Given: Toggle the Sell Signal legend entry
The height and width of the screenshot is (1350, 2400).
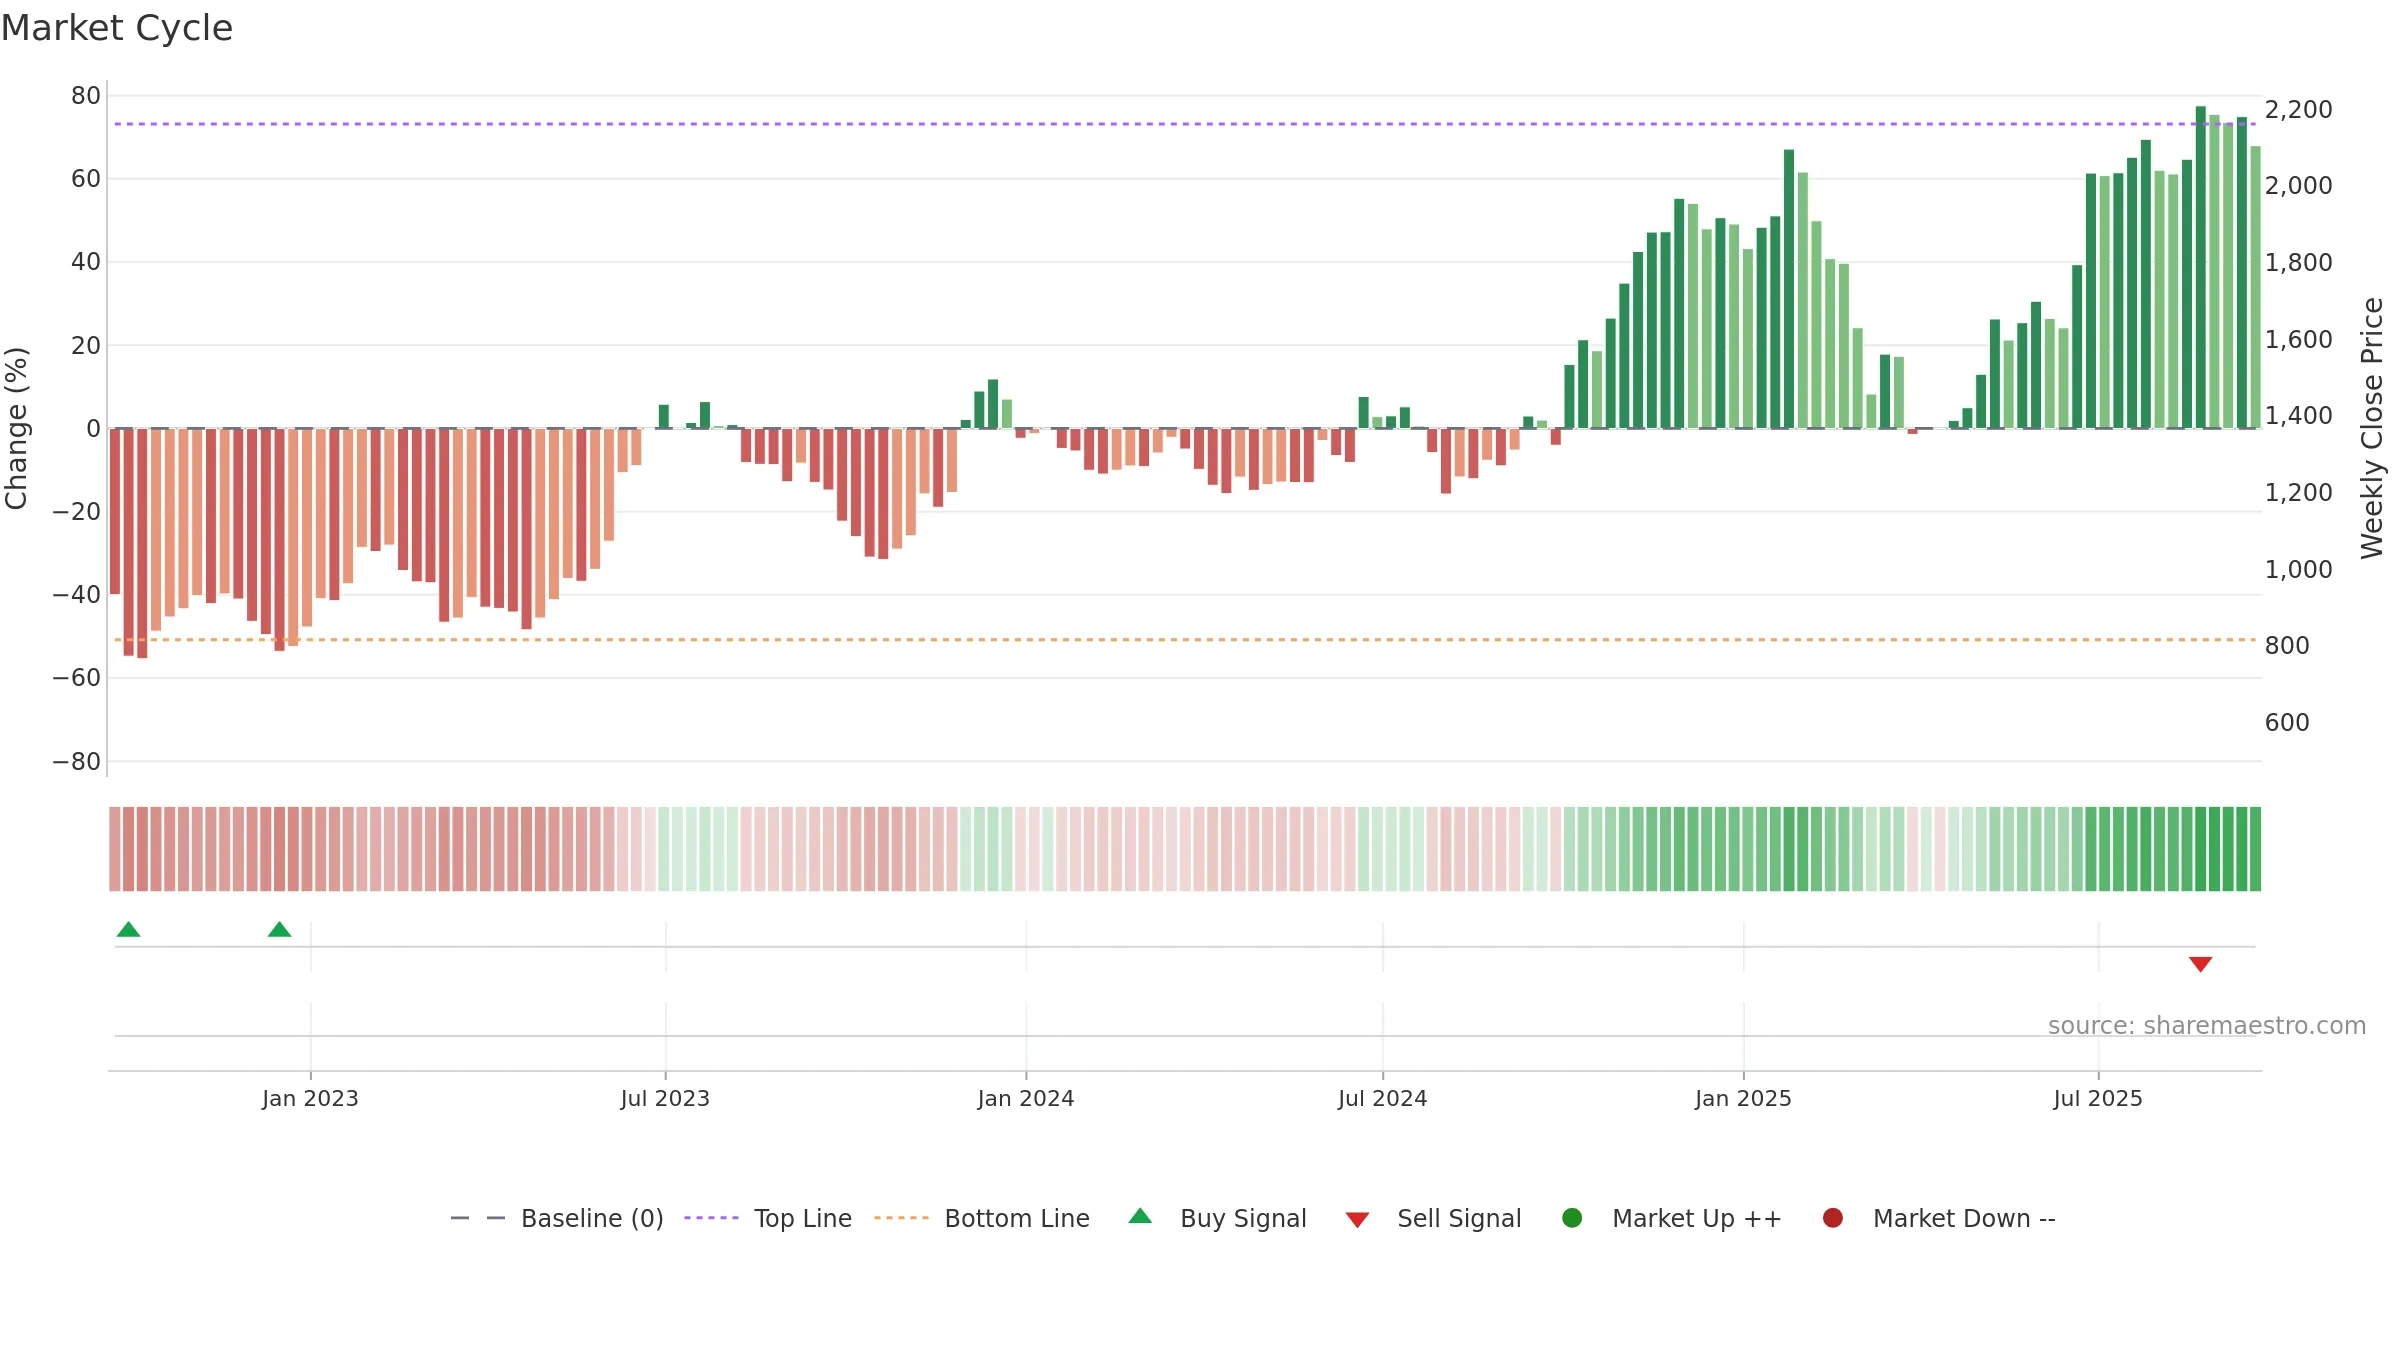Looking at the screenshot, I should point(1433,1218).
